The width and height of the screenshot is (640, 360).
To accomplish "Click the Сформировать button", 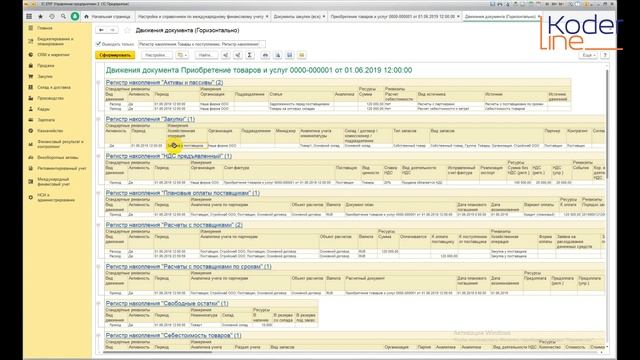I will [x=115, y=55].
